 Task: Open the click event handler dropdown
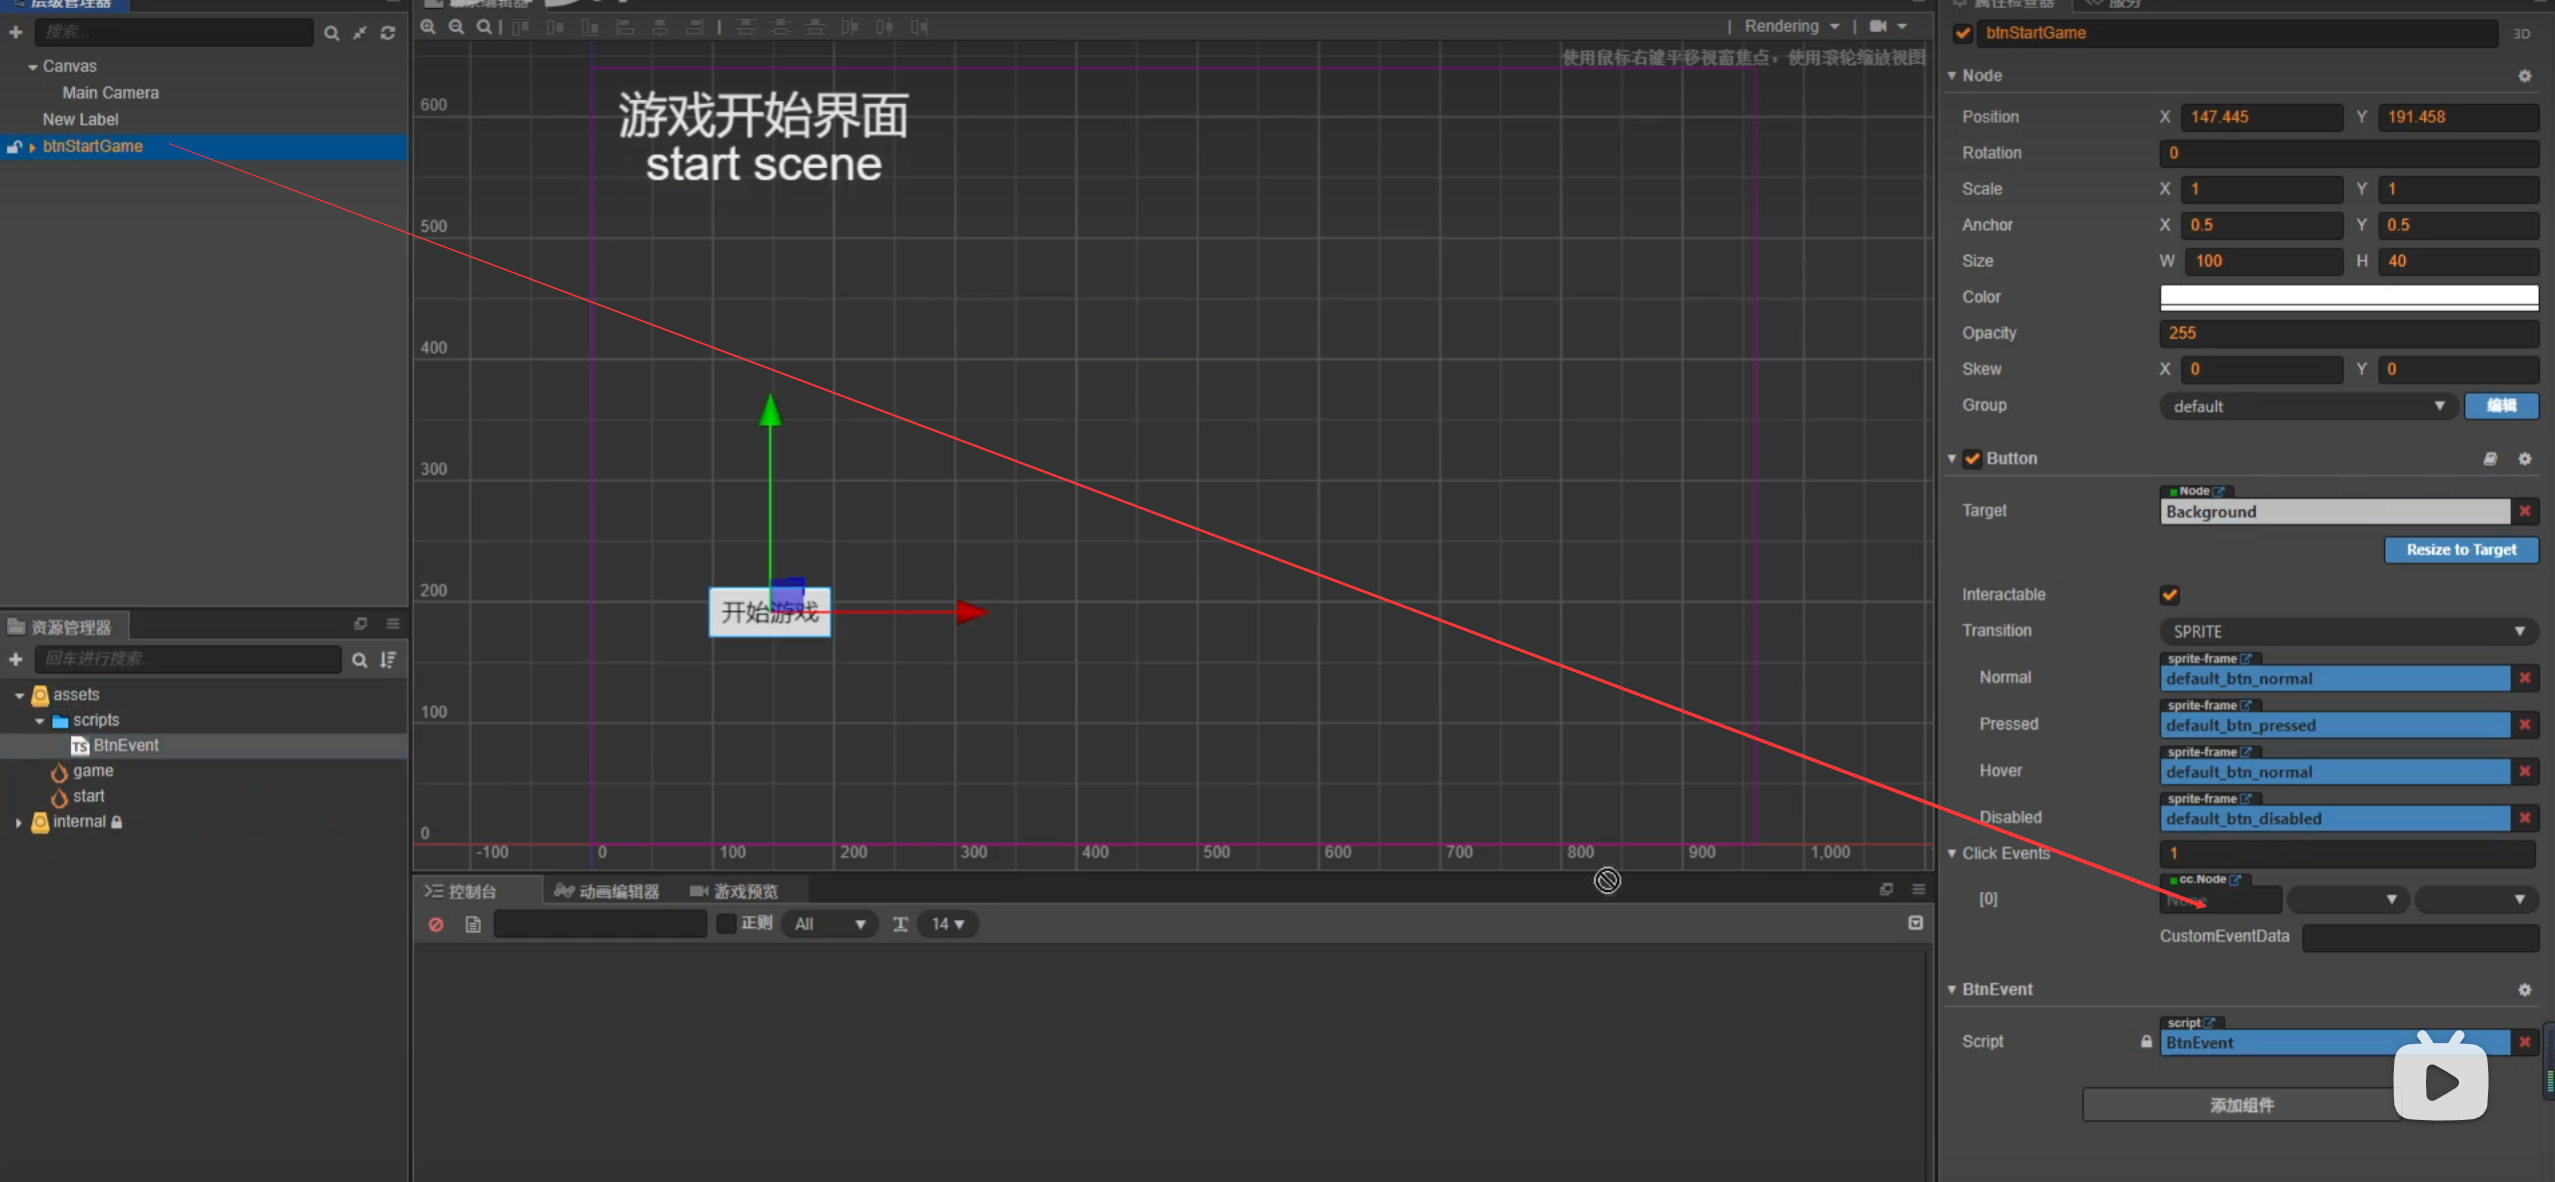tap(2476, 900)
